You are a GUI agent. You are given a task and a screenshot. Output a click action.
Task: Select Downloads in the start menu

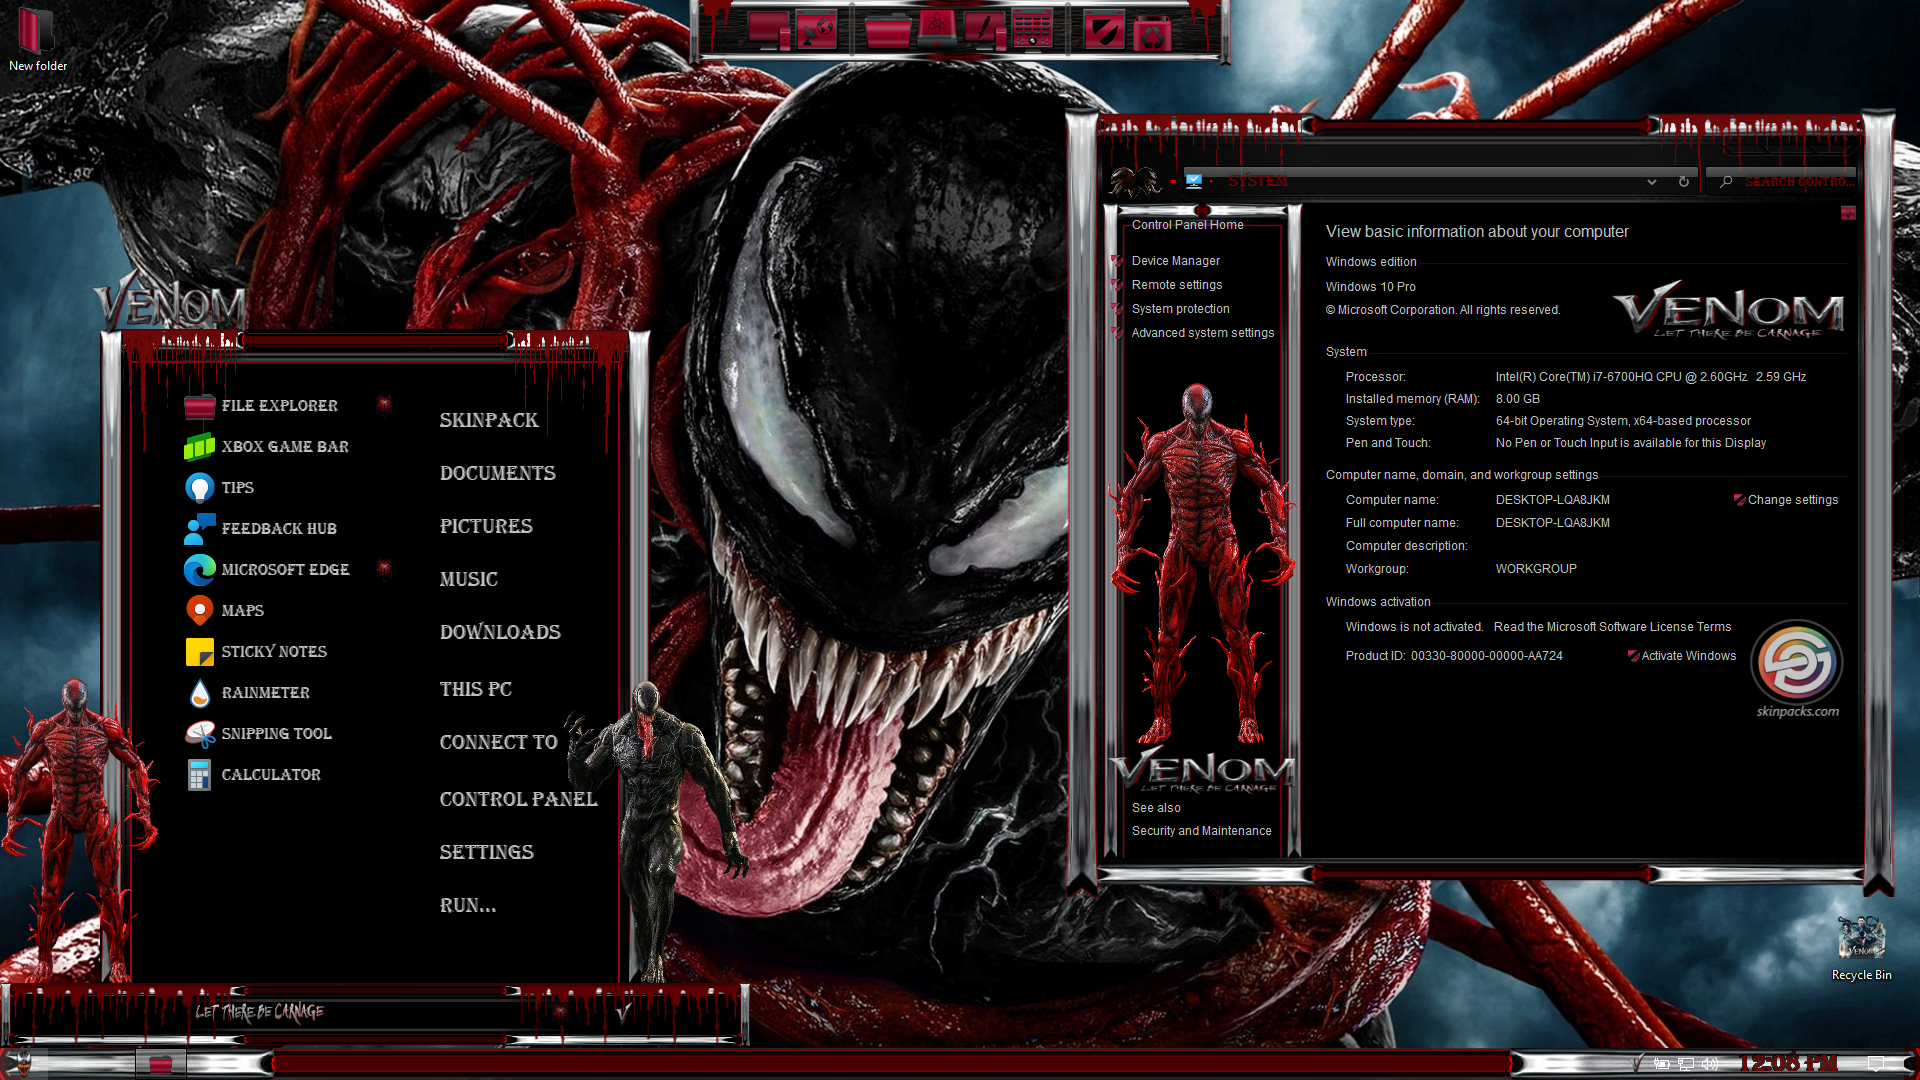[x=500, y=632]
